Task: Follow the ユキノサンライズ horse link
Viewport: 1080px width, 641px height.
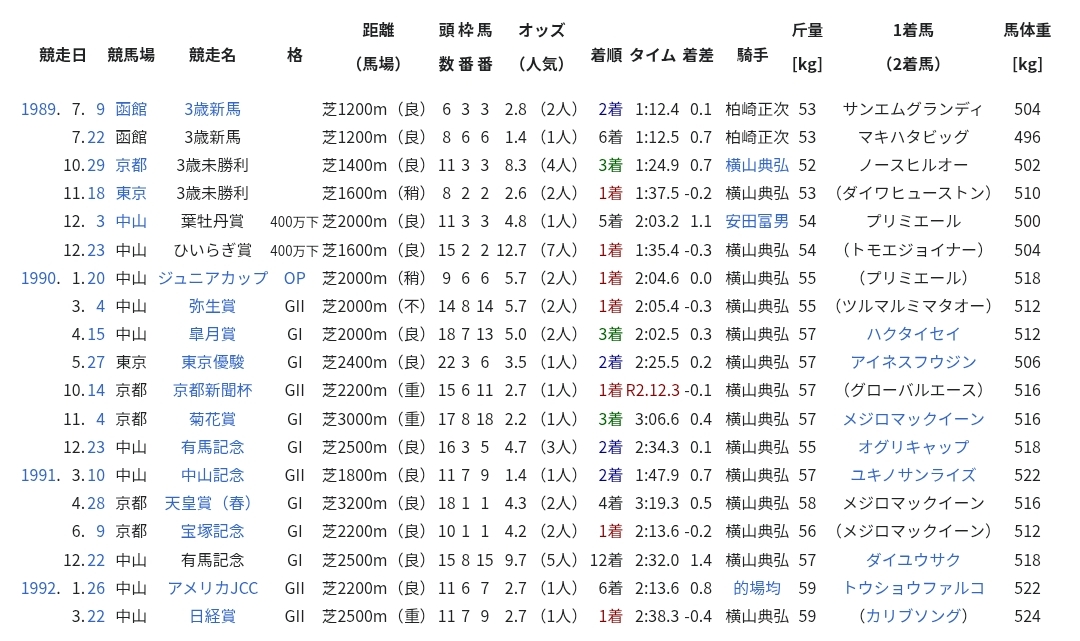Action: (913, 475)
